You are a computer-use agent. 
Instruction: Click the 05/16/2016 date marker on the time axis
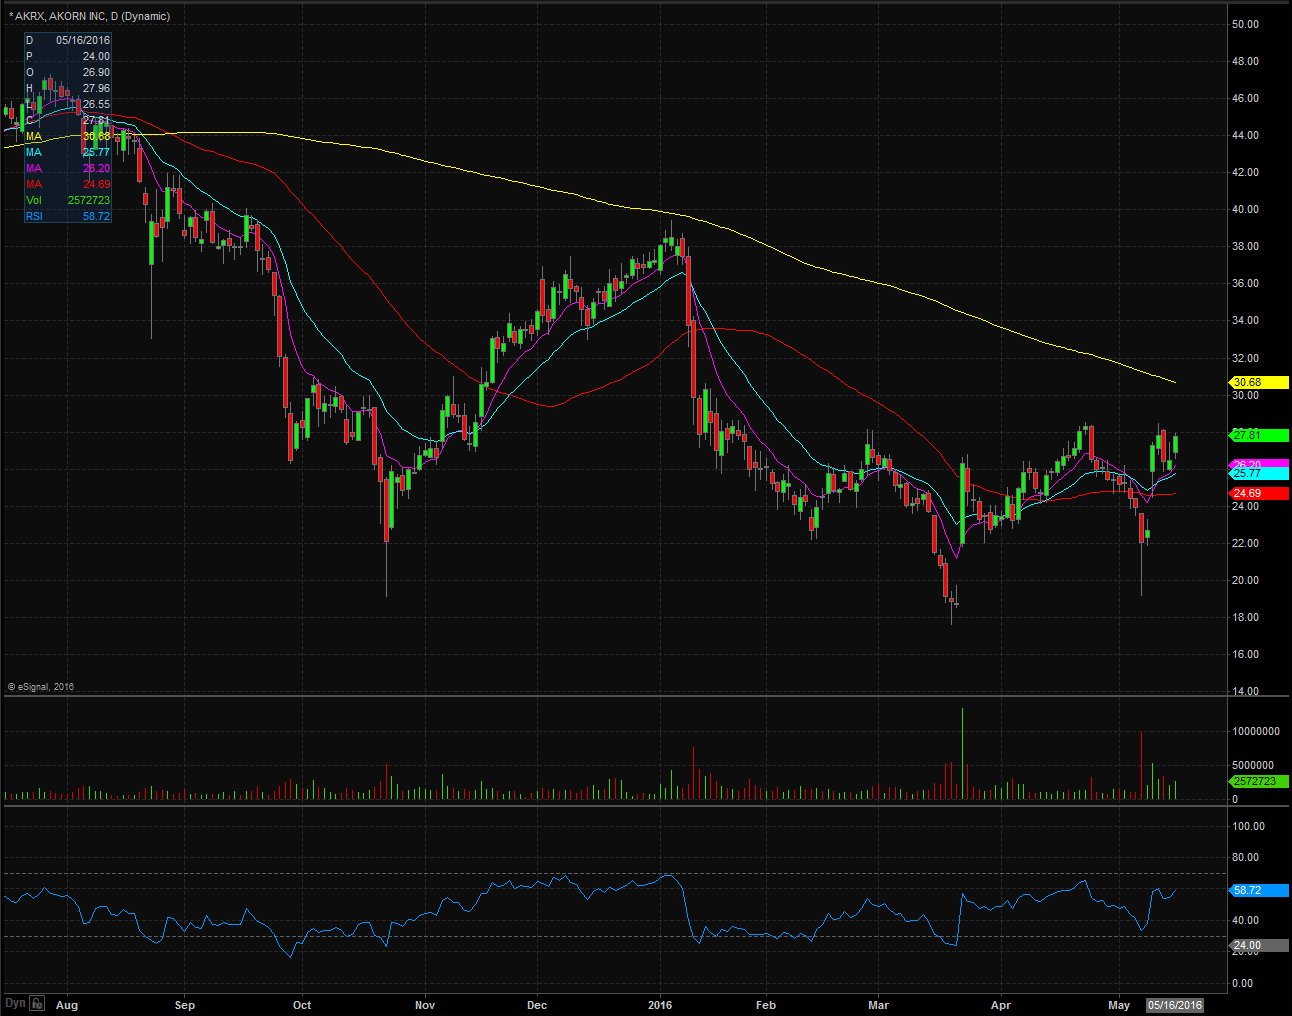click(x=1174, y=1005)
